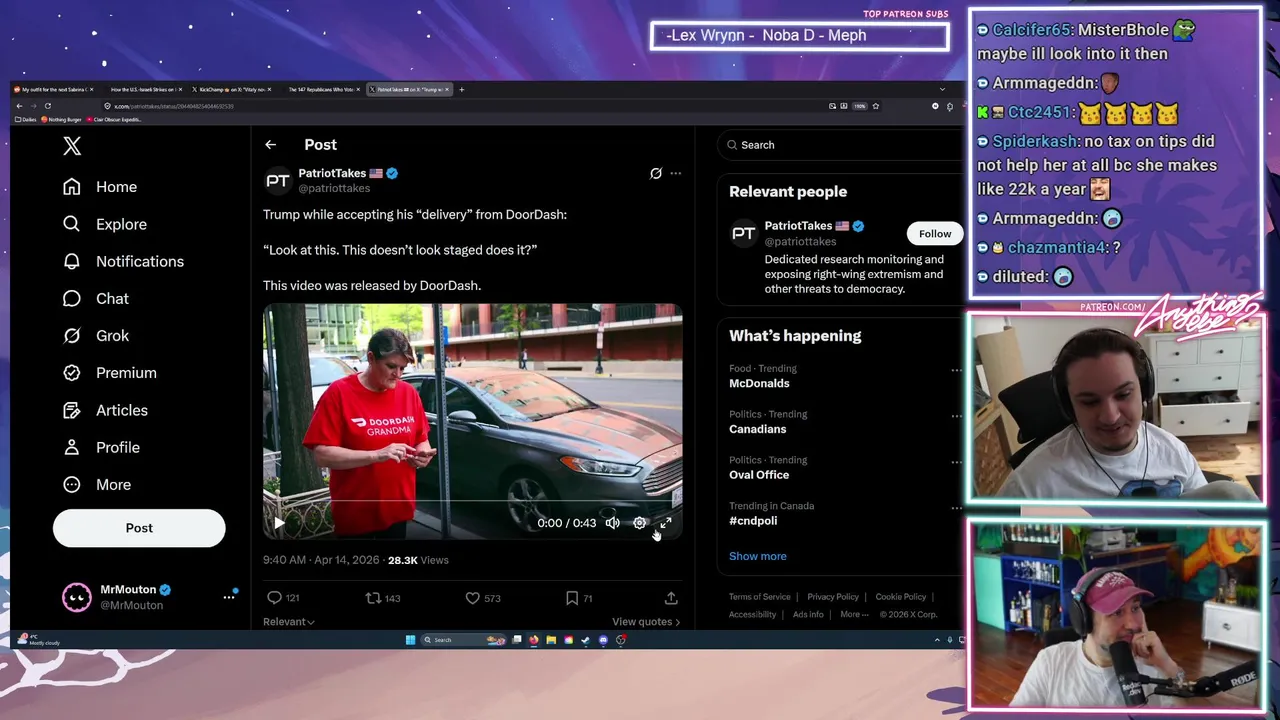1280x720 pixels.
Task: Expand the video to fullscreen
Action: pyautogui.click(x=666, y=523)
